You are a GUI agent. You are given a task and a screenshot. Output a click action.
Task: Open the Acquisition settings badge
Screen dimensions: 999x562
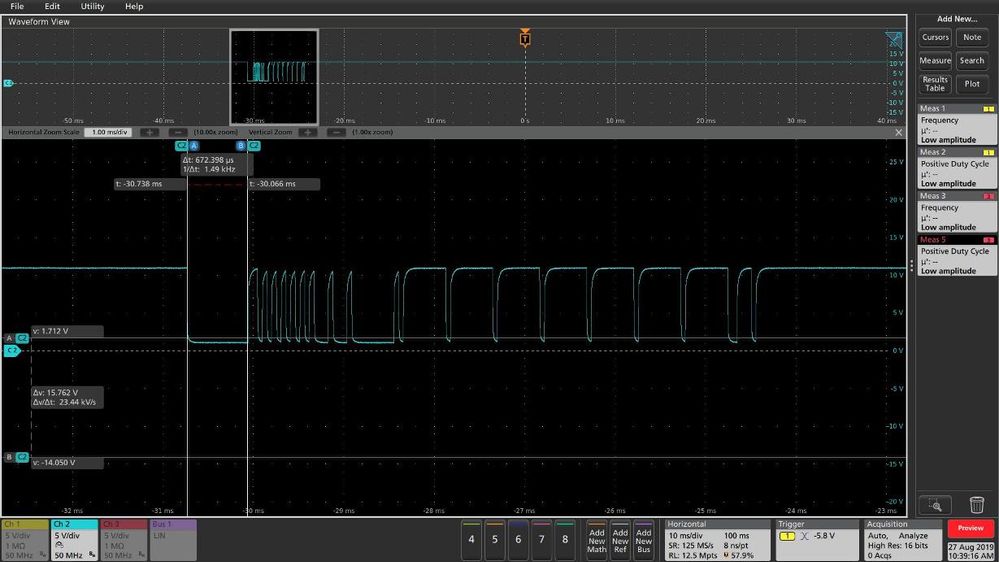pos(902,540)
